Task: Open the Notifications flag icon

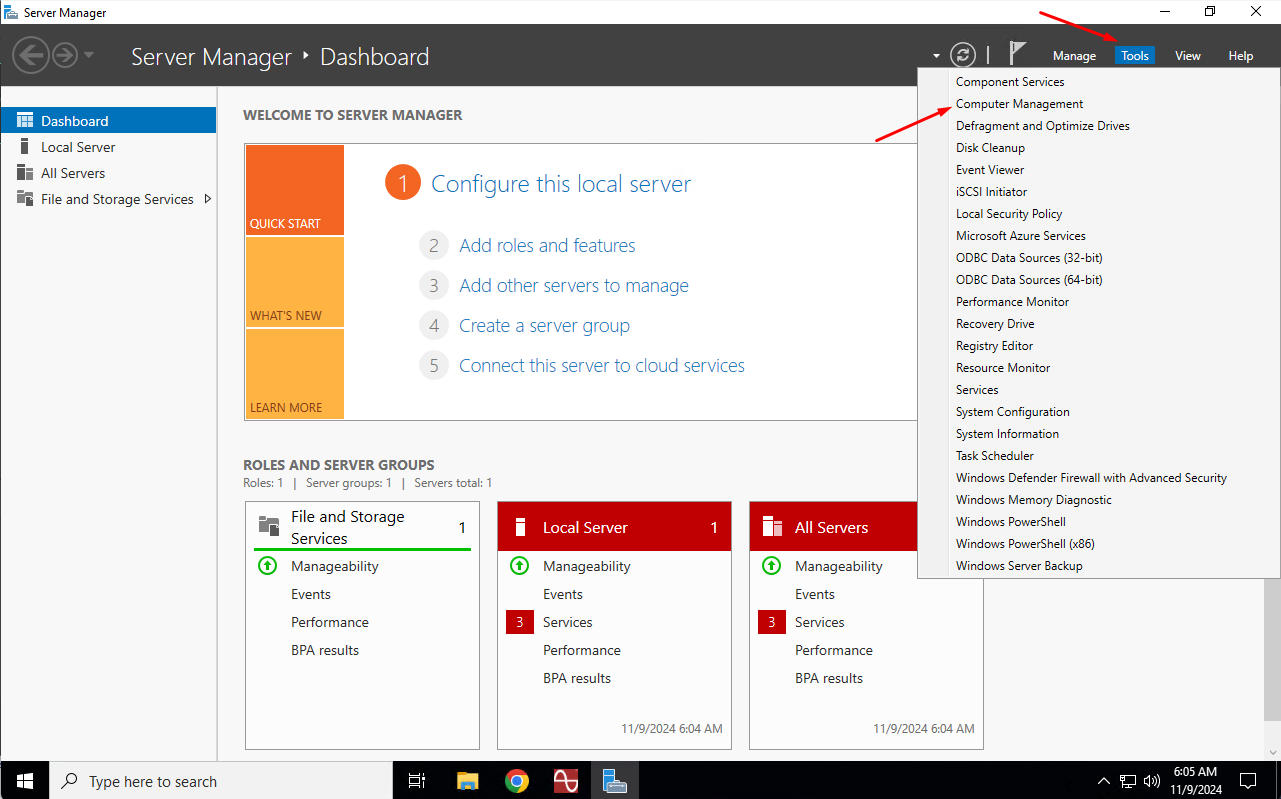Action: tap(1017, 54)
